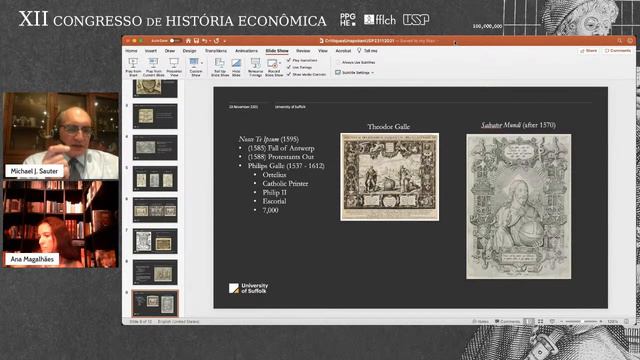The height and width of the screenshot is (360, 640).
Task: Click Ana Magalhães's video tile
Action: pyautogui.click(x=61, y=224)
